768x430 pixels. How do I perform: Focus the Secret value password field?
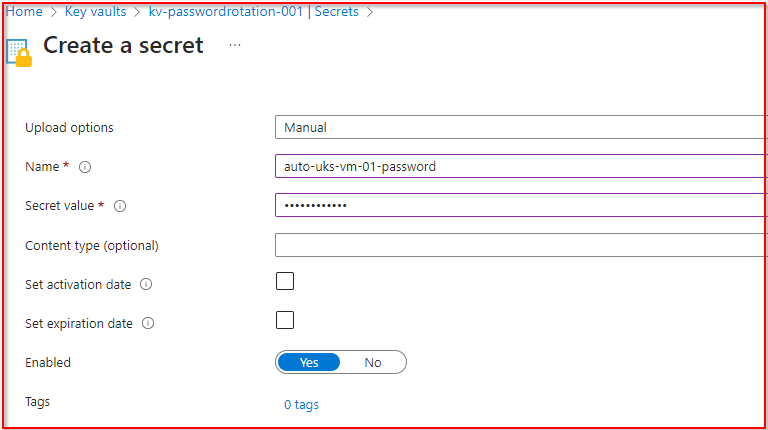(520, 206)
